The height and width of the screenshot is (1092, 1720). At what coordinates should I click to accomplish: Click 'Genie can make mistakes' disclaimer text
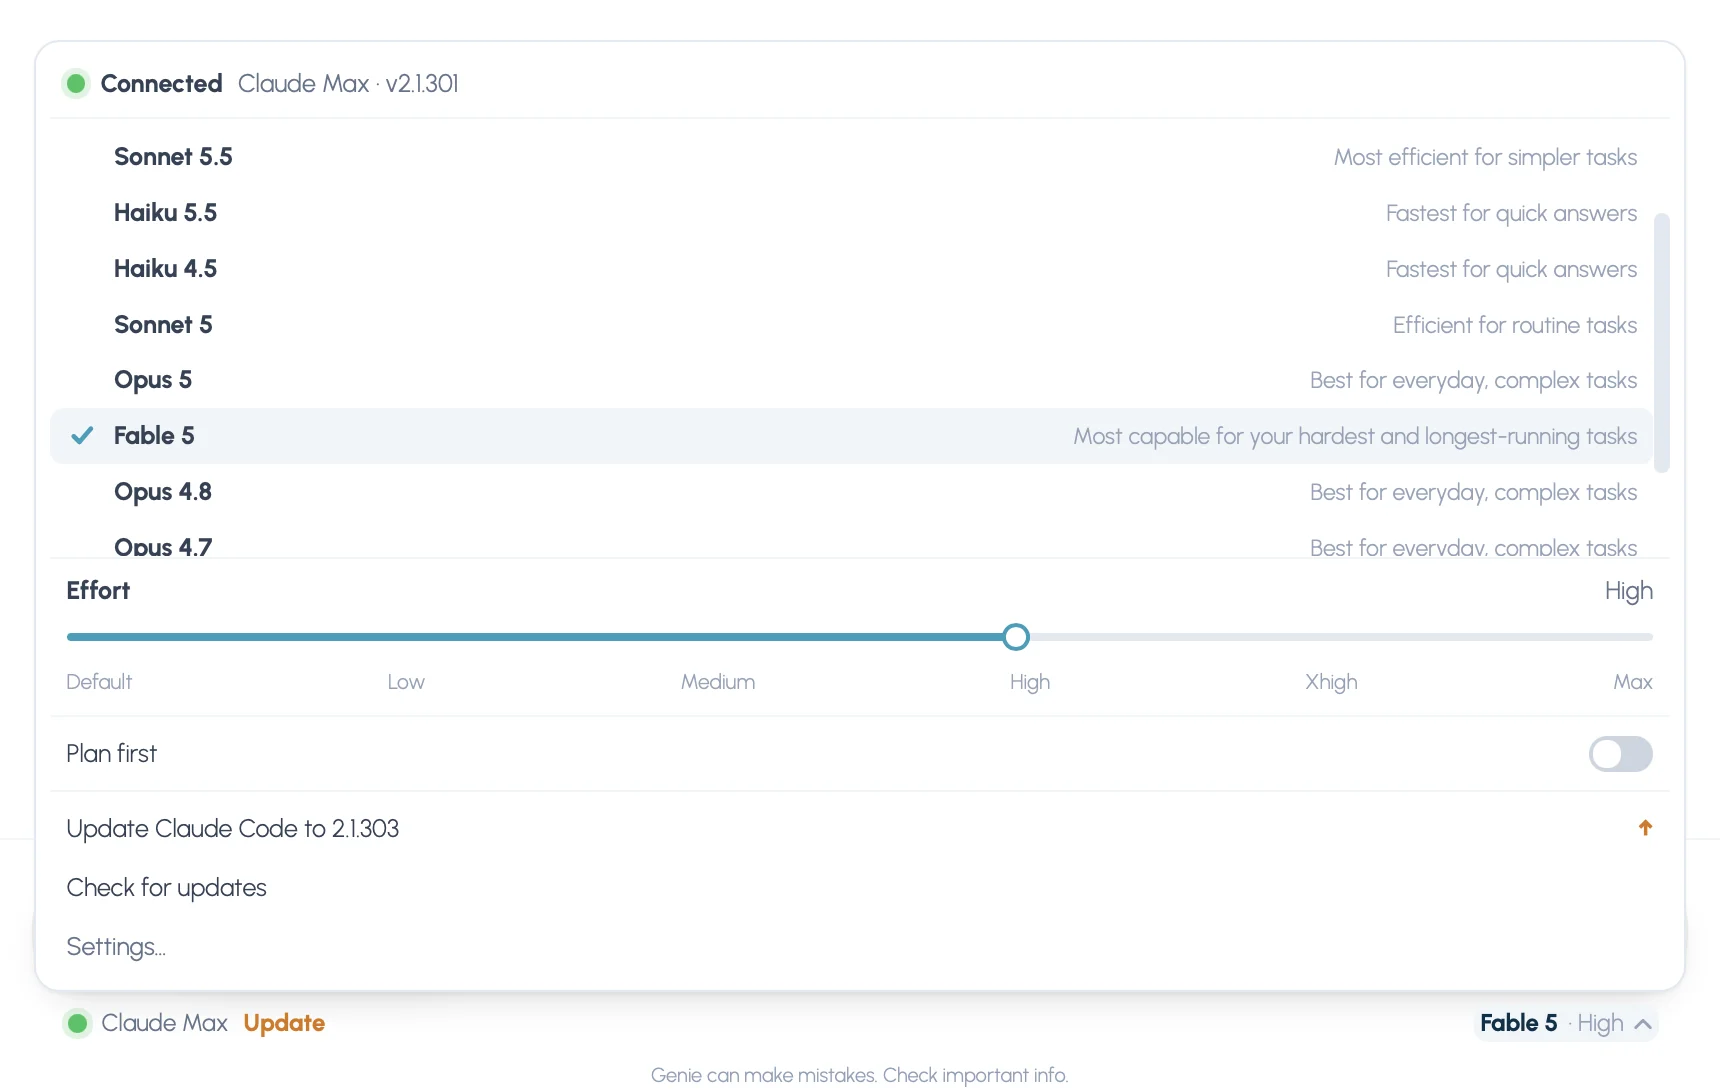click(859, 1075)
